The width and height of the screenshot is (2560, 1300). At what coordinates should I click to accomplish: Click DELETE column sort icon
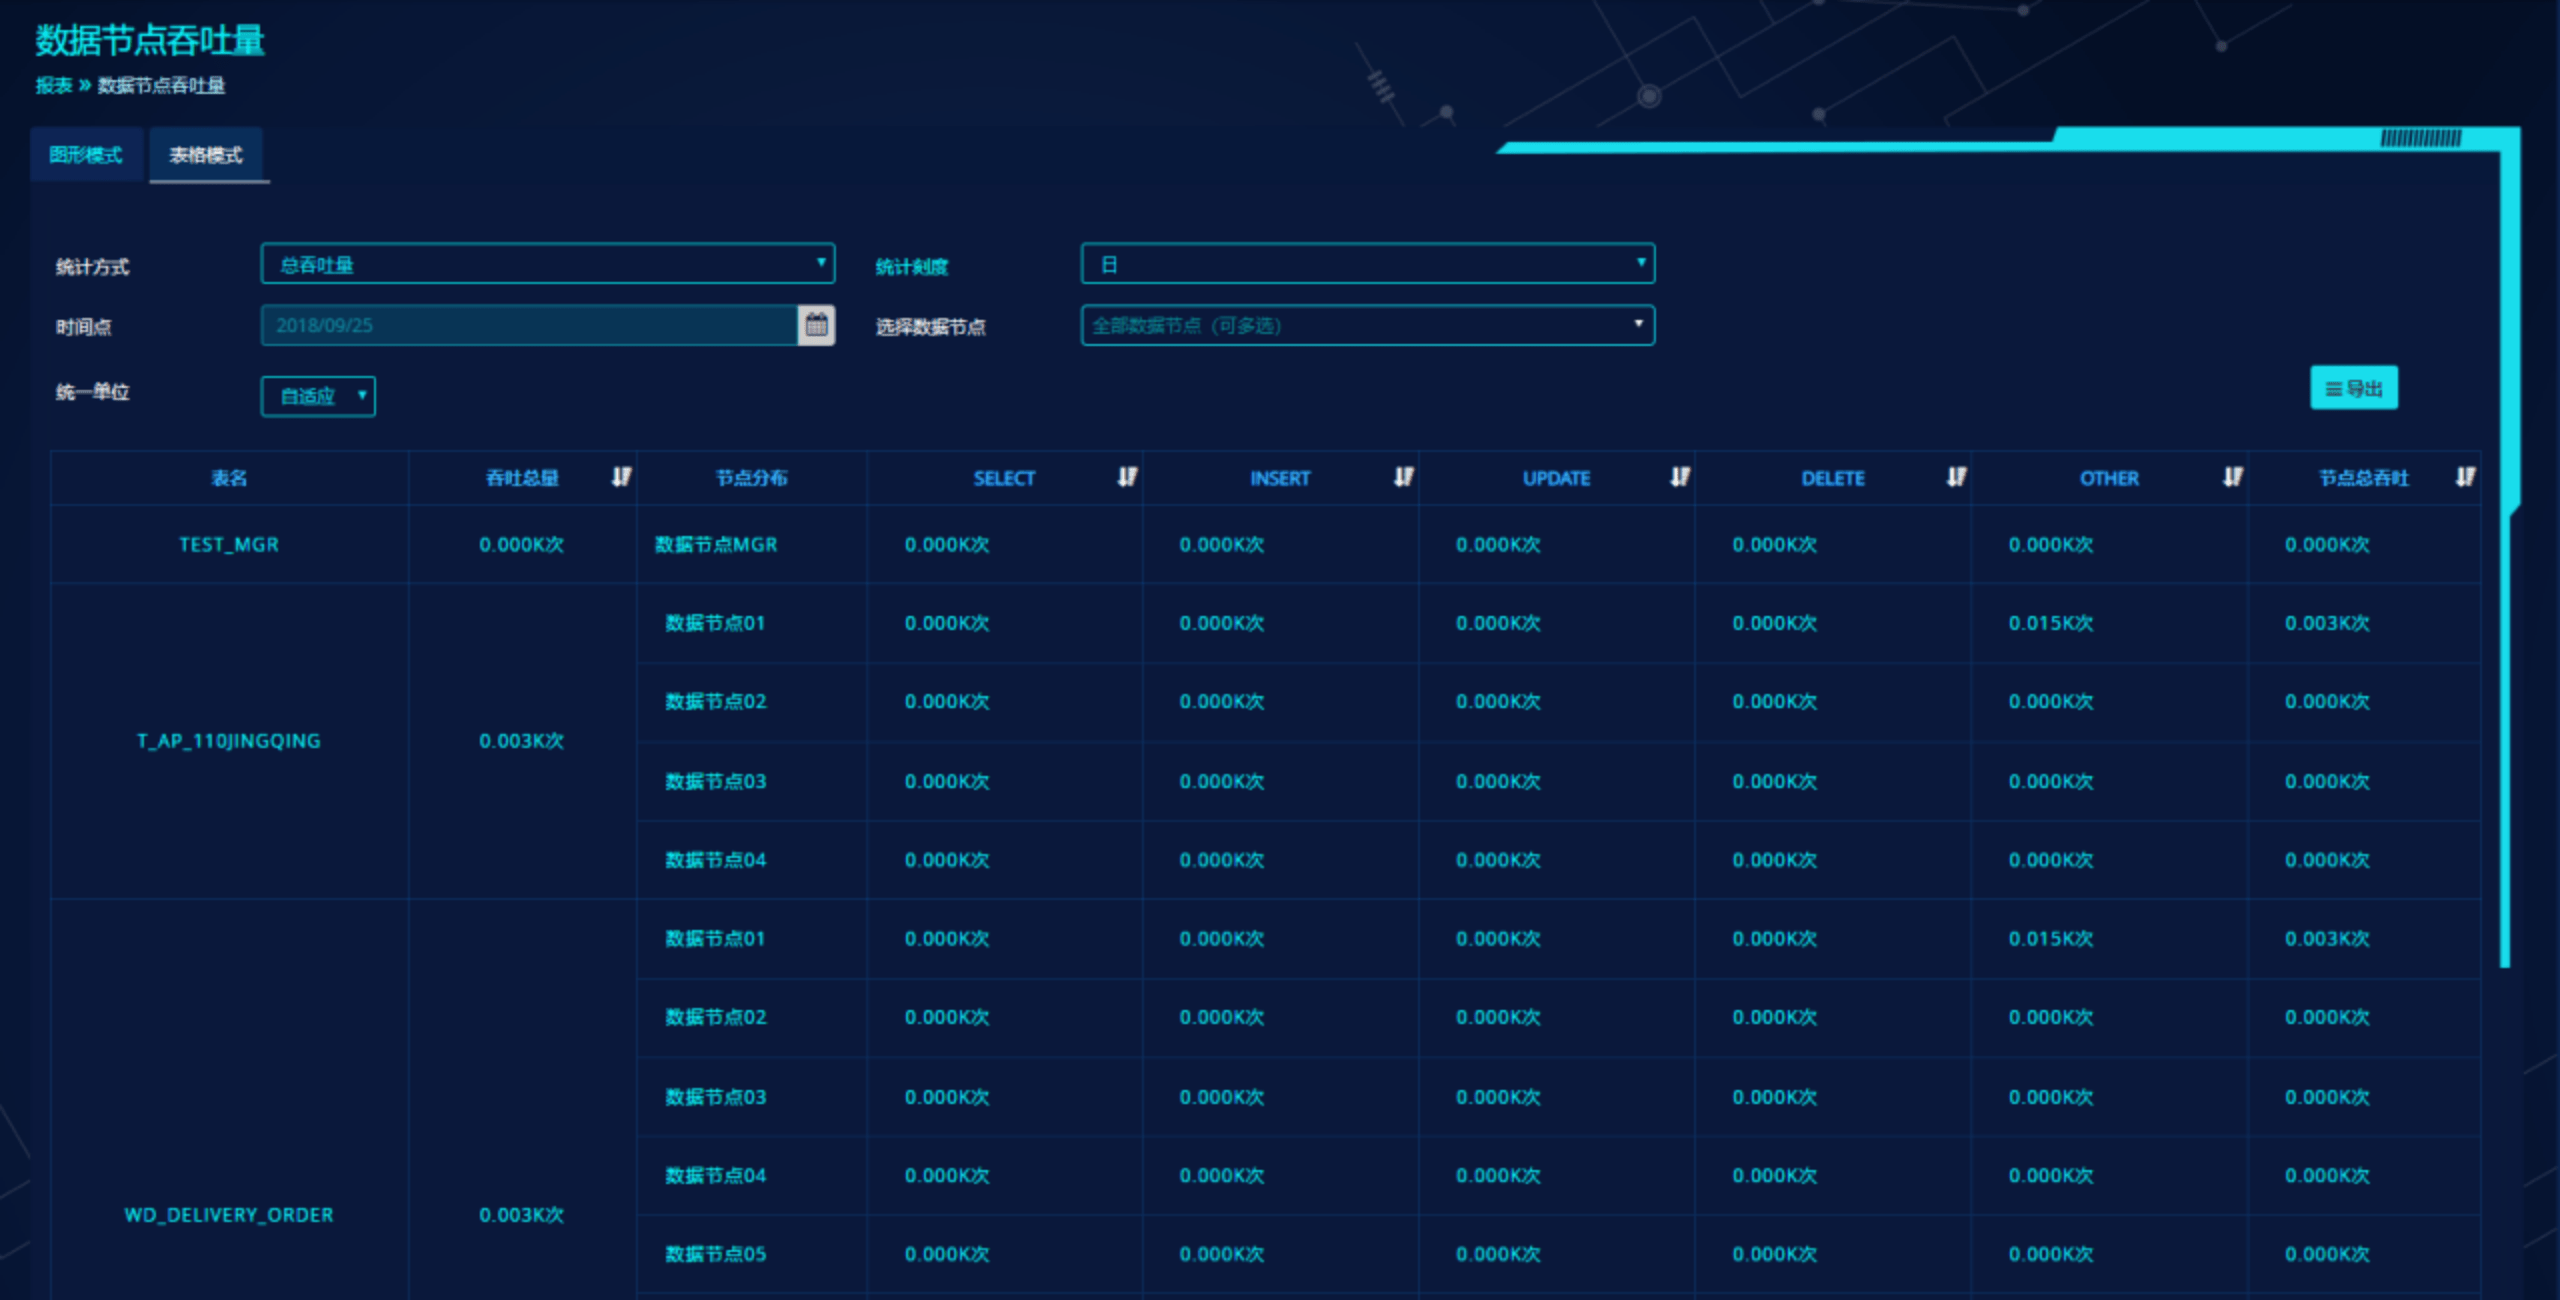coord(1956,477)
